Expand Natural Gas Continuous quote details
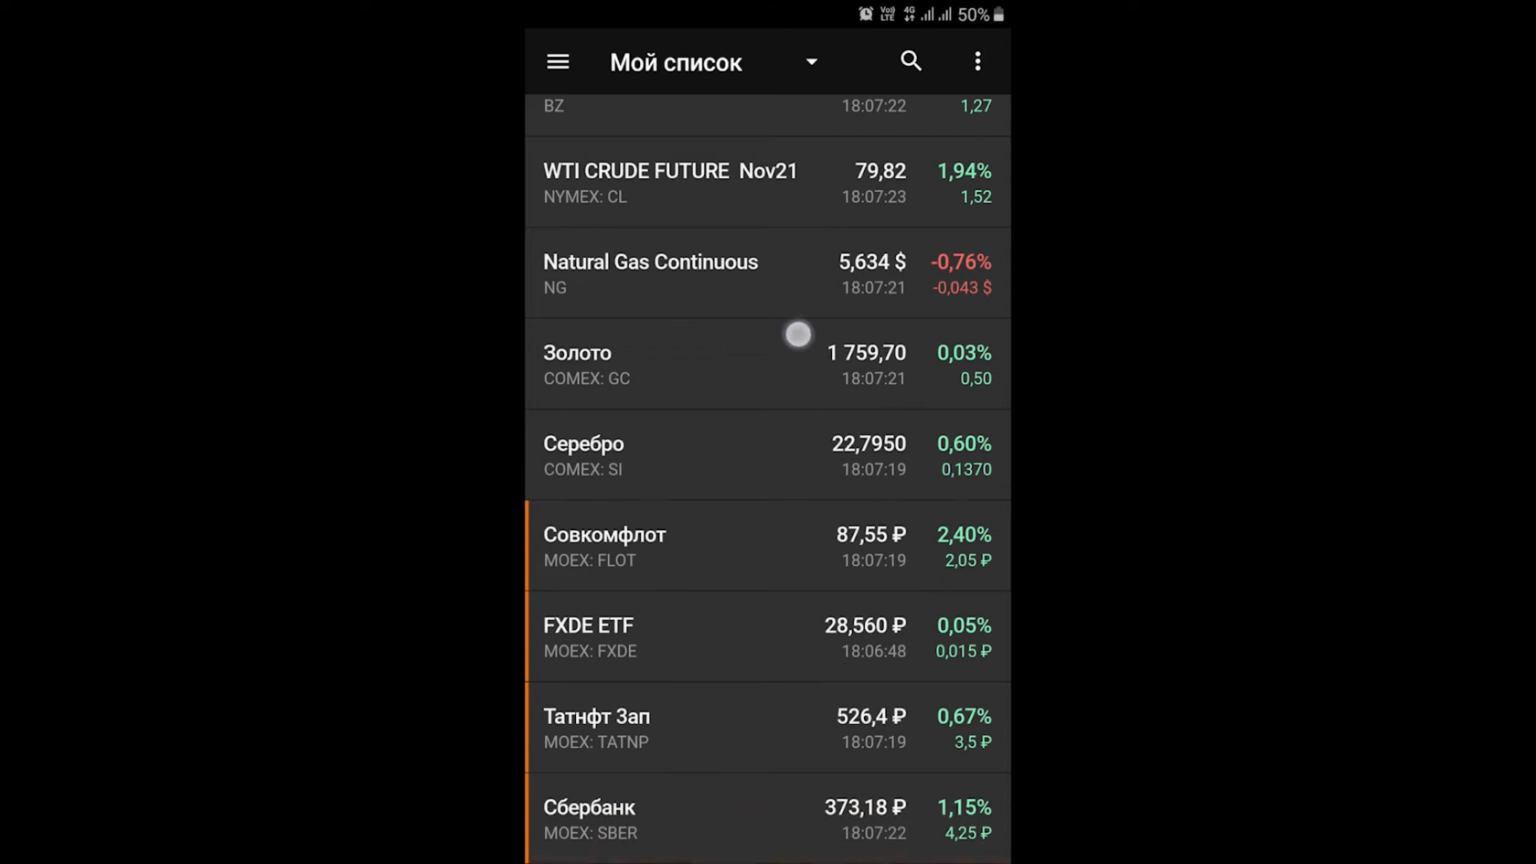The width and height of the screenshot is (1536, 864). point(768,273)
